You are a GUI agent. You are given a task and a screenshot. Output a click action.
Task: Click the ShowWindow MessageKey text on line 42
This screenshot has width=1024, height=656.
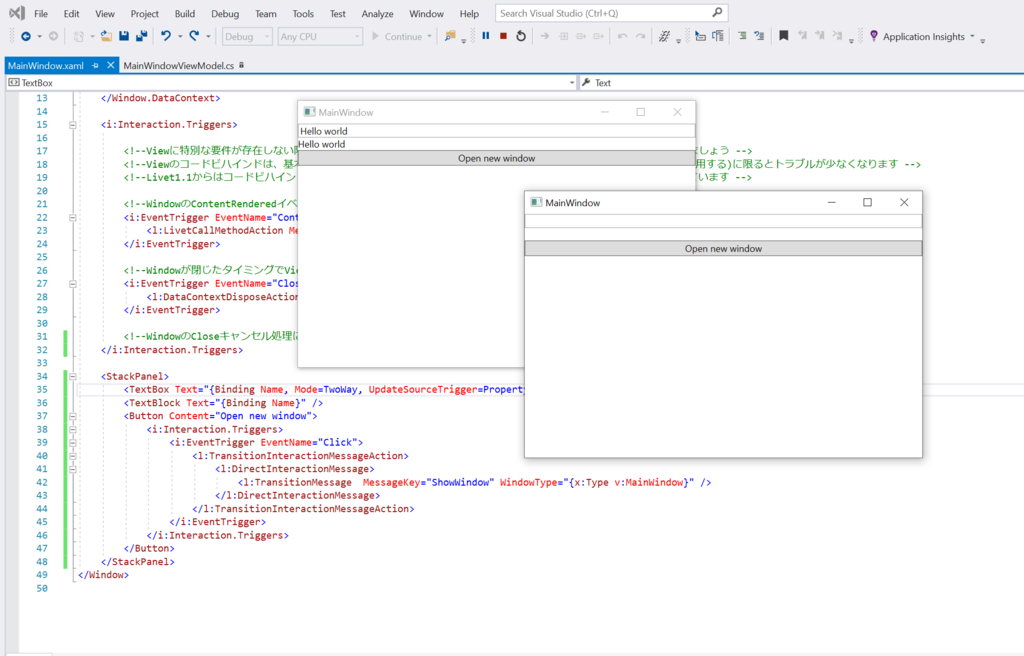pos(428,482)
